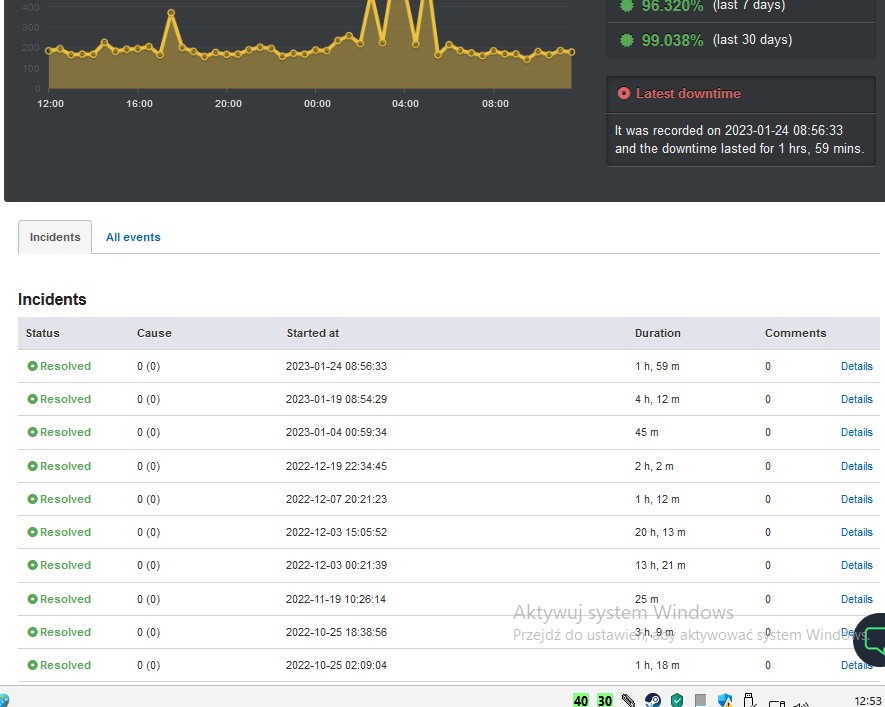
Task: Click the 45 m duration cell
Action: coord(646,432)
